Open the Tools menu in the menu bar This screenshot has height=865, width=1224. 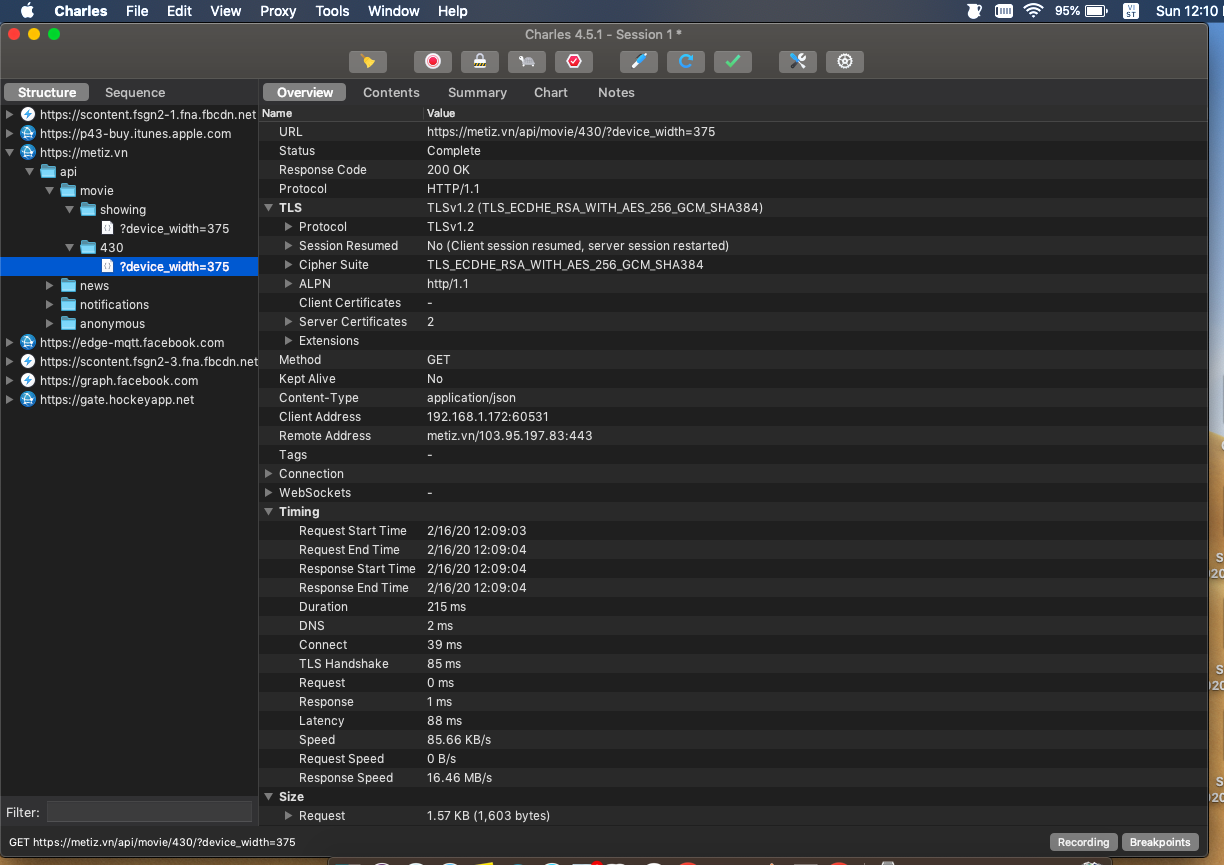332,11
